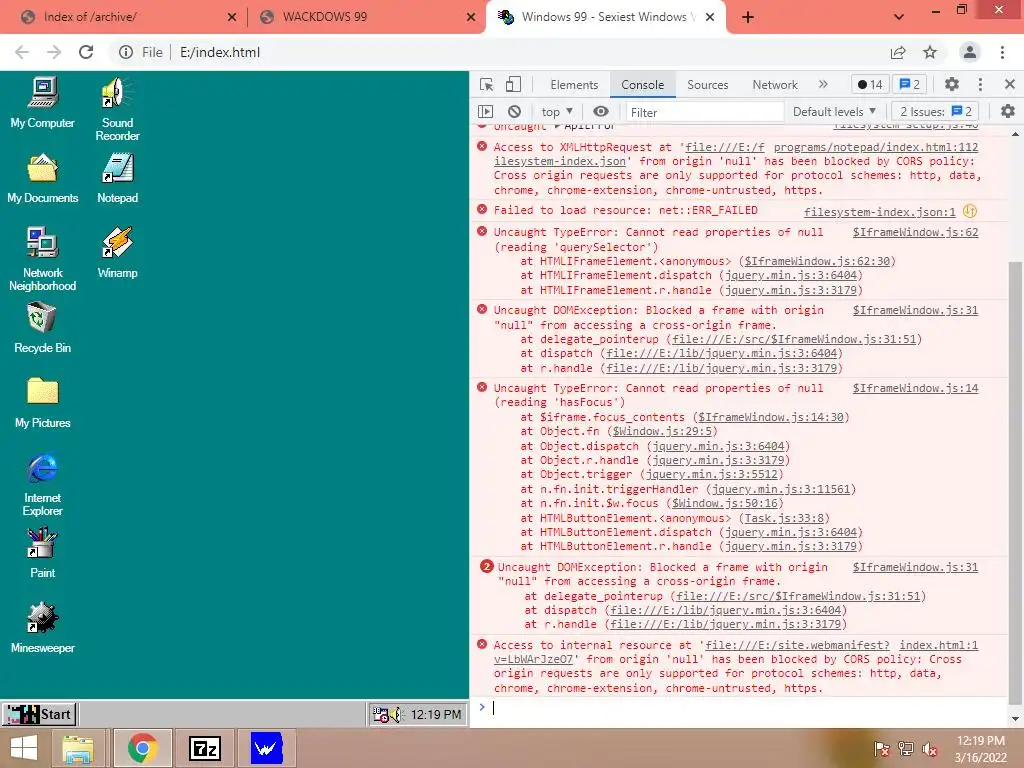Open the programs/notepad/index.html:112 source link
Screen dimensions: 1024x768
tap(876, 148)
